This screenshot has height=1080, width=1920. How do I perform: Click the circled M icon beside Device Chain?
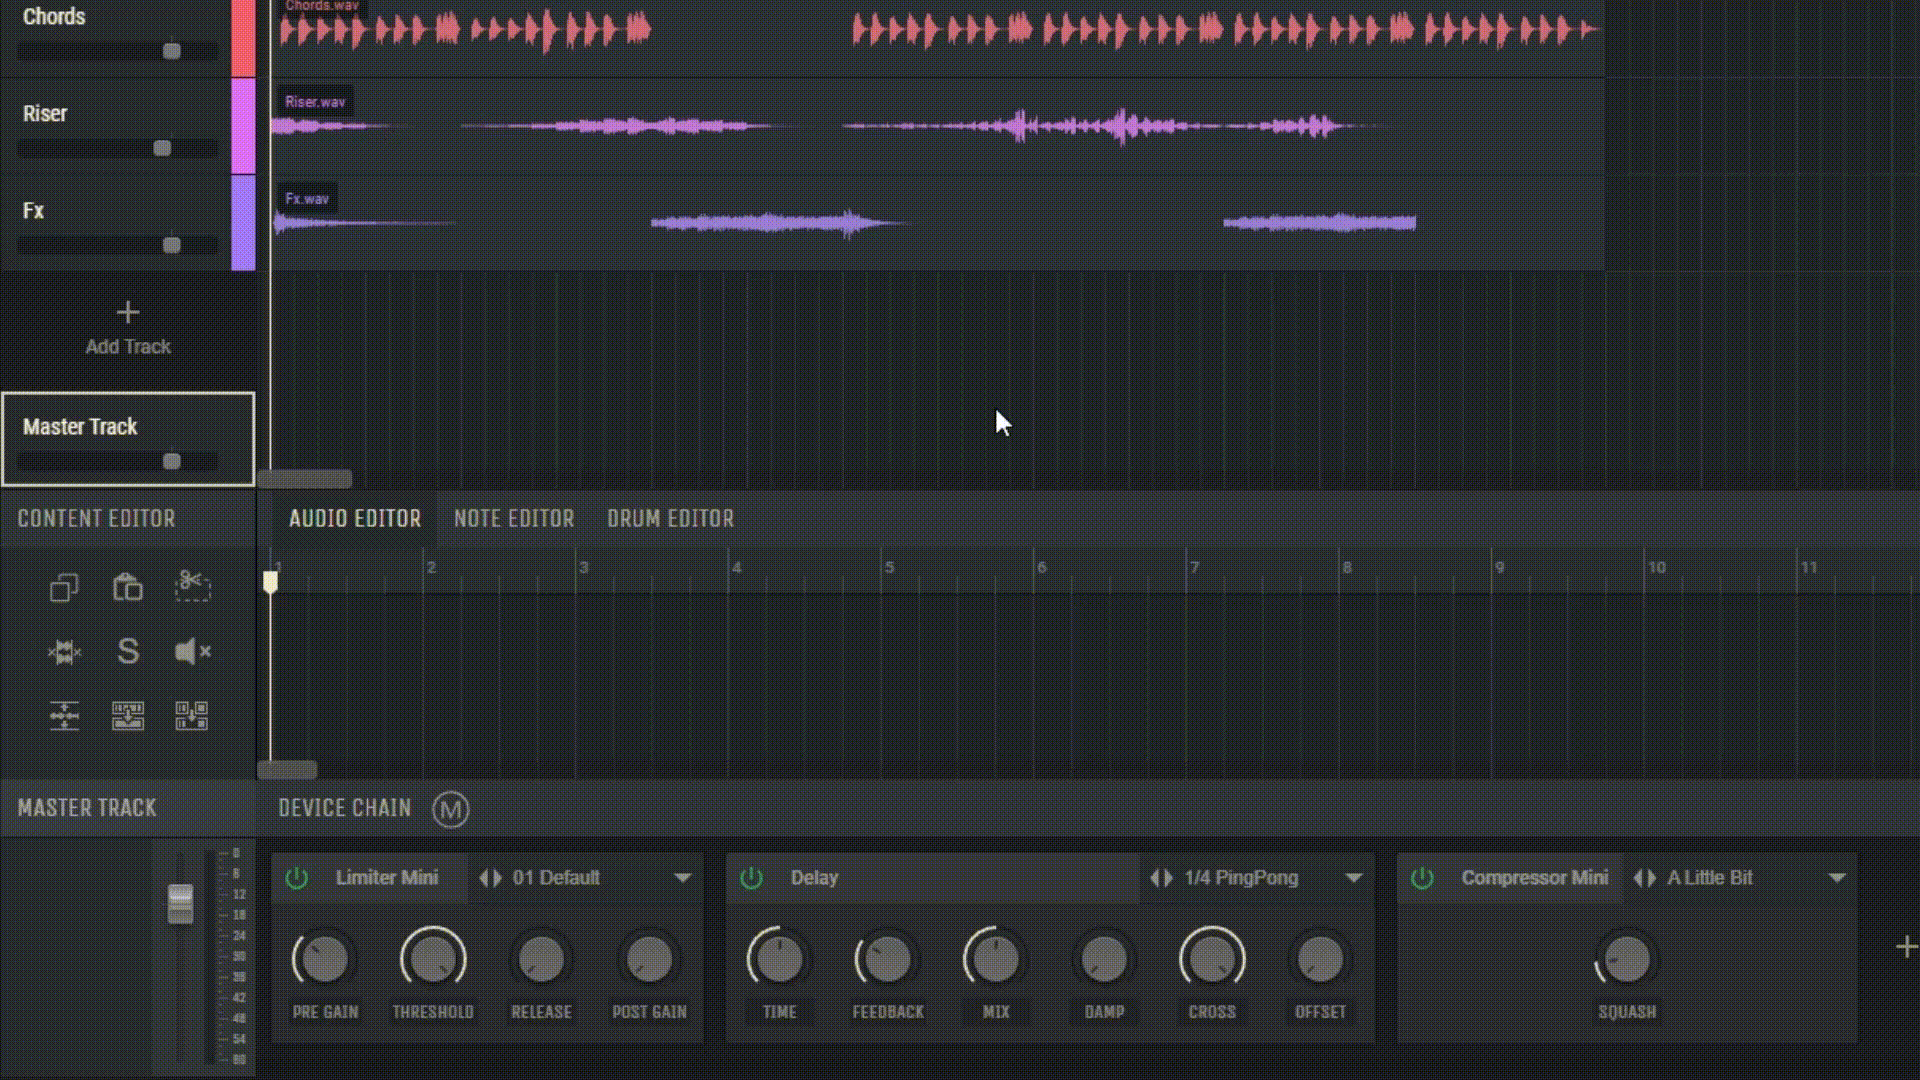(x=450, y=809)
